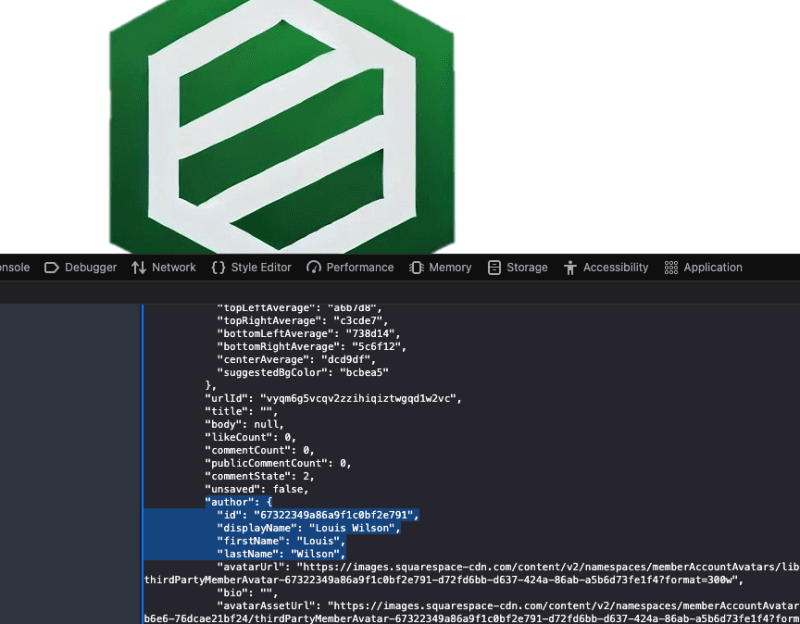Switch to the Console tab
This screenshot has height=624, width=800.
[x=14, y=267]
